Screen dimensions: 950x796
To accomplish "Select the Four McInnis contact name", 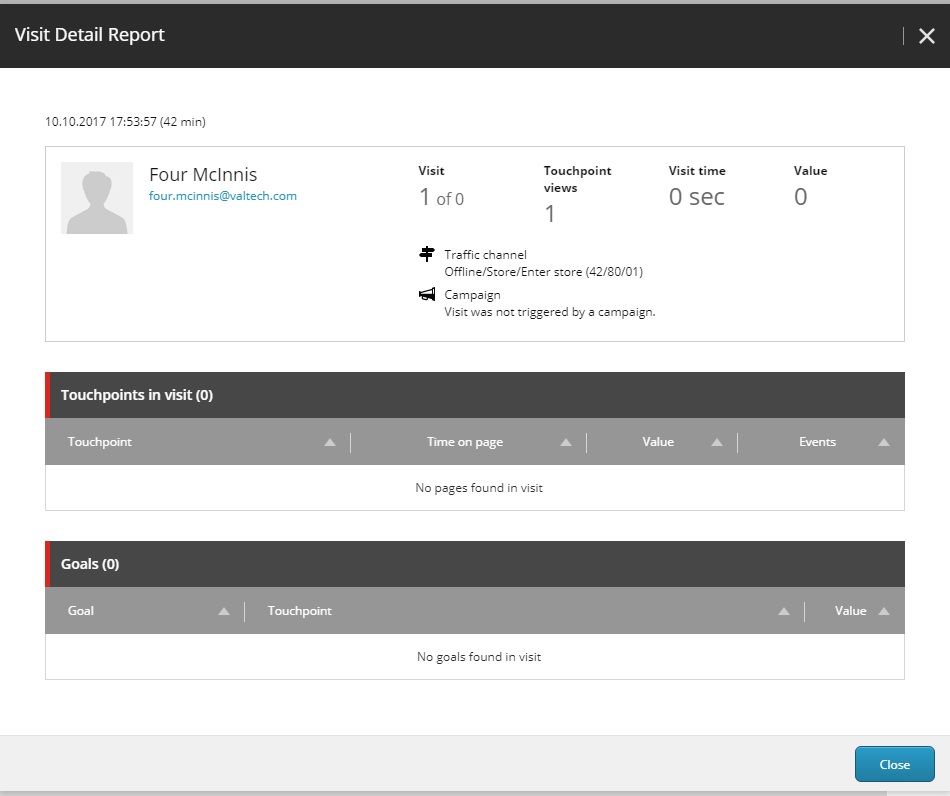I will [x=203, y=174].
